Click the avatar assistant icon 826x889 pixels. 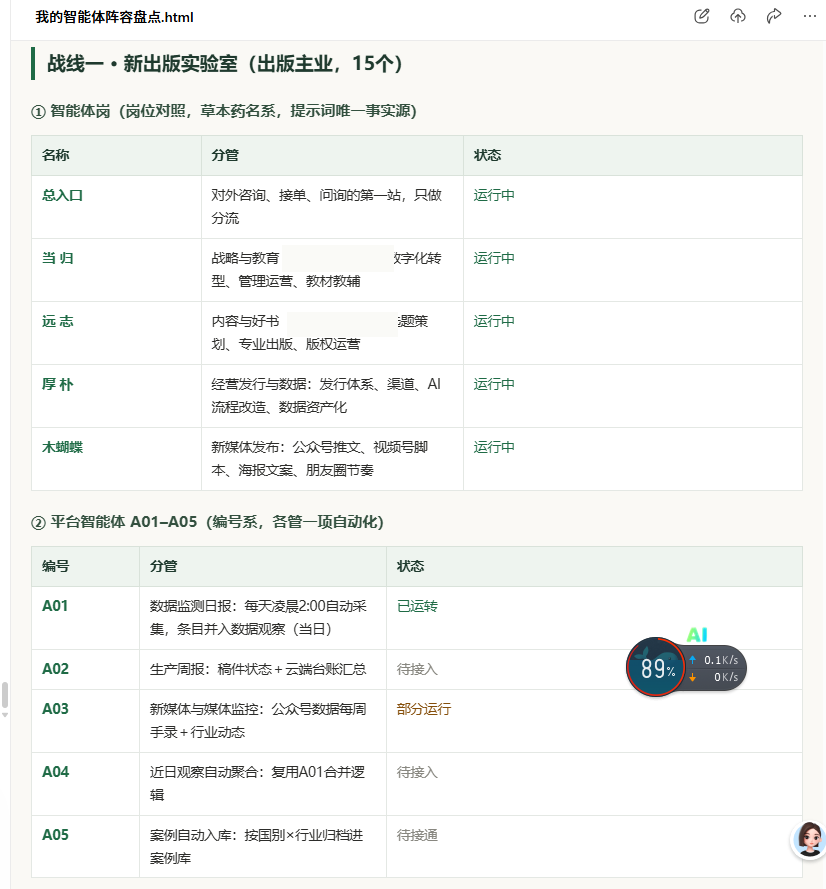tap(808, 840)
